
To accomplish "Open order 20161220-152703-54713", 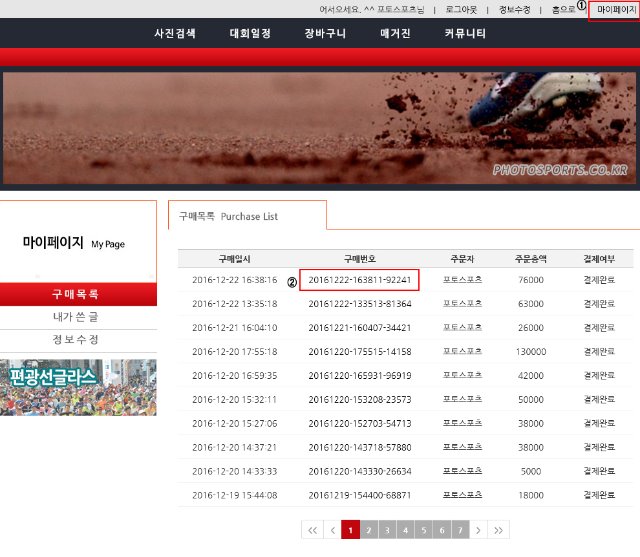I will point(360,424).
